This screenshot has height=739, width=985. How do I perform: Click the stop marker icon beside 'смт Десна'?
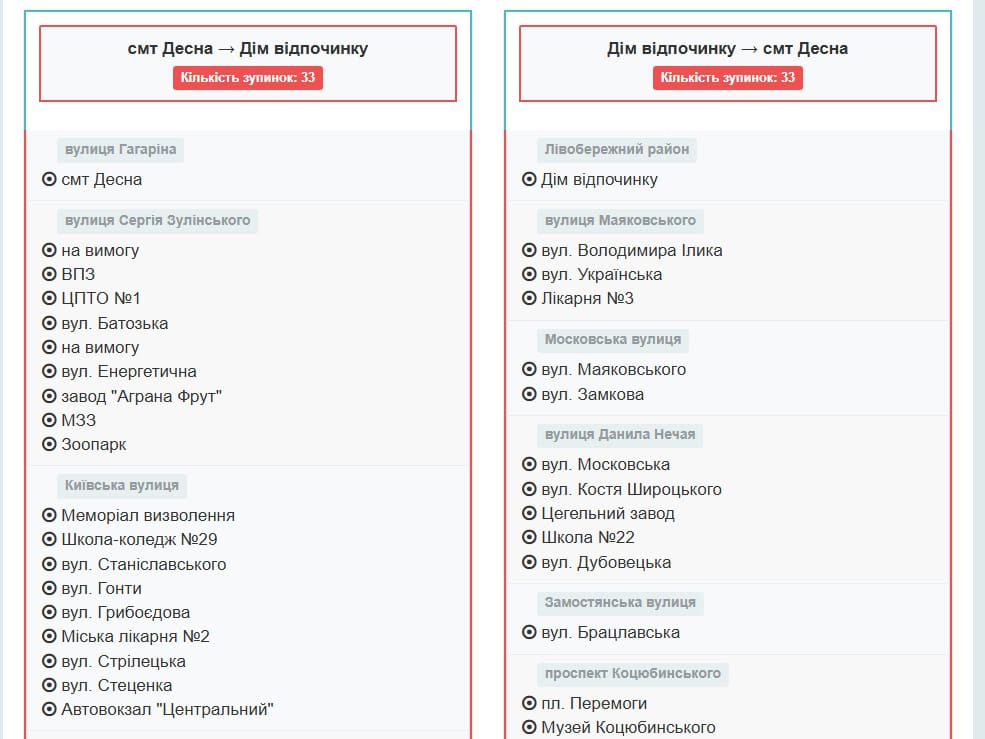coord(48,180)
